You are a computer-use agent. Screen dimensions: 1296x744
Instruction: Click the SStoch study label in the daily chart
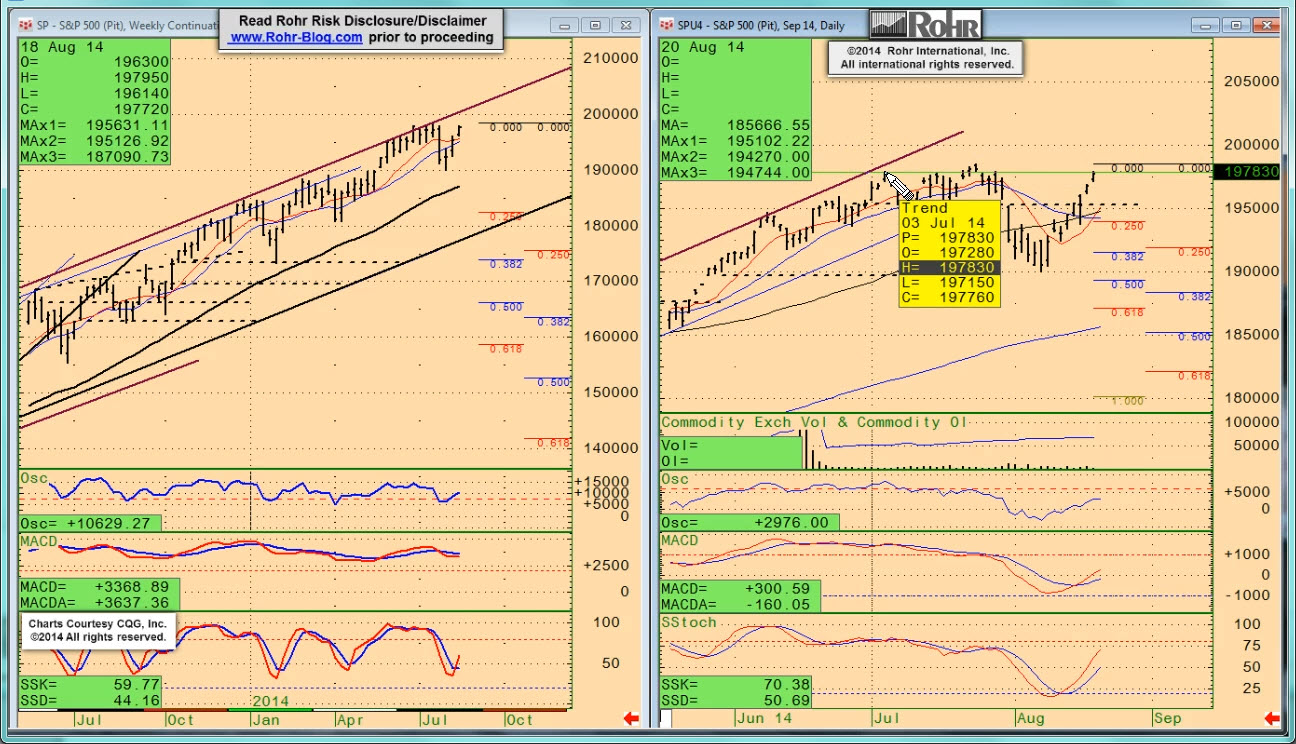tap(689, 622)
